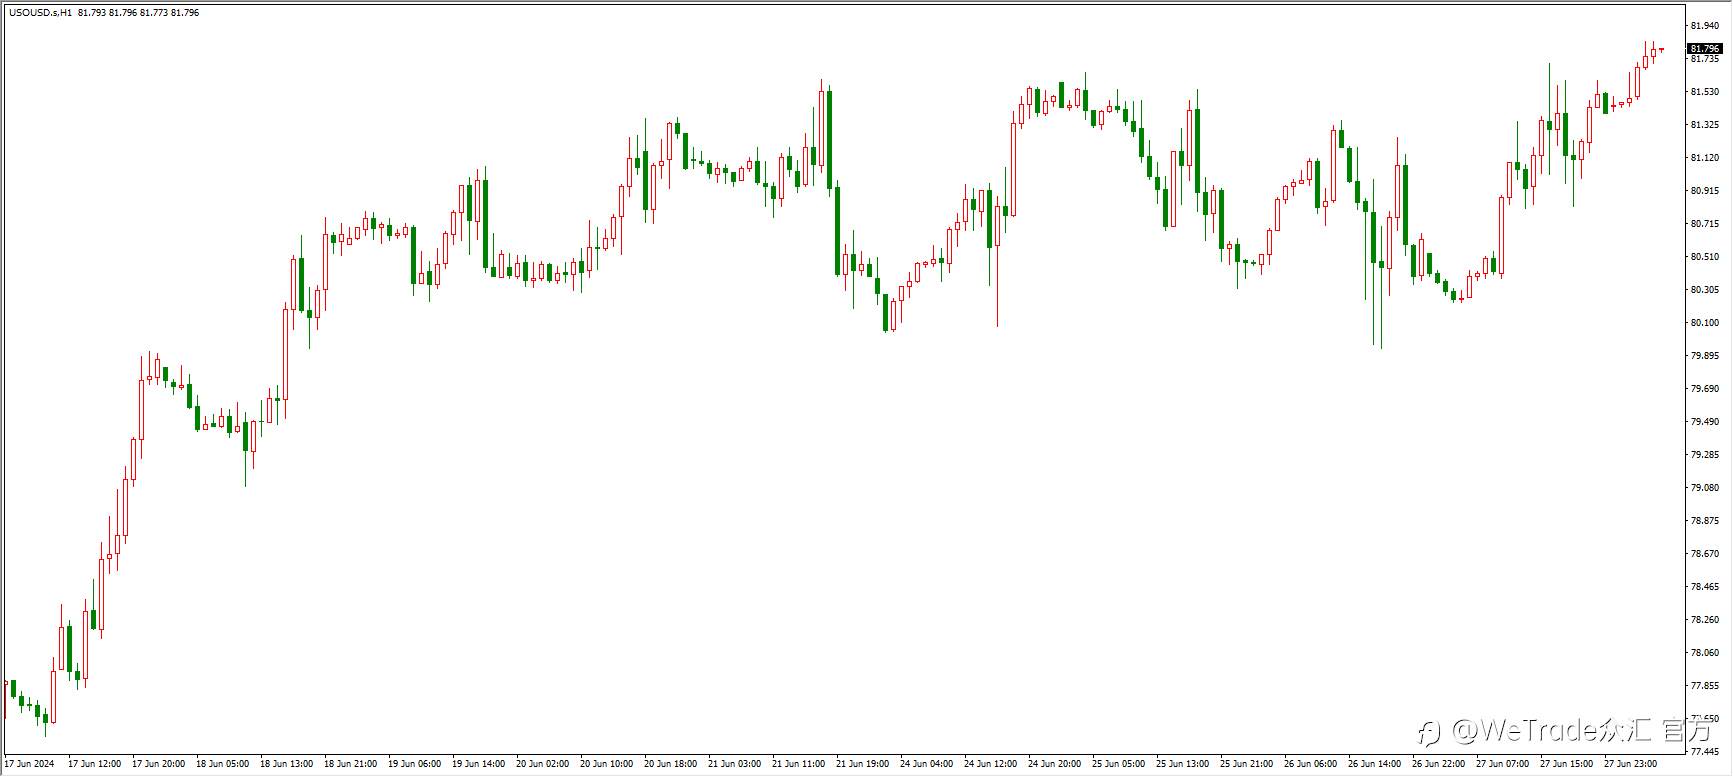This screenshot has width=1733, height=777.
Task: Click the 18 Jun 13:00 time label
Action: (x=287, y=764)
